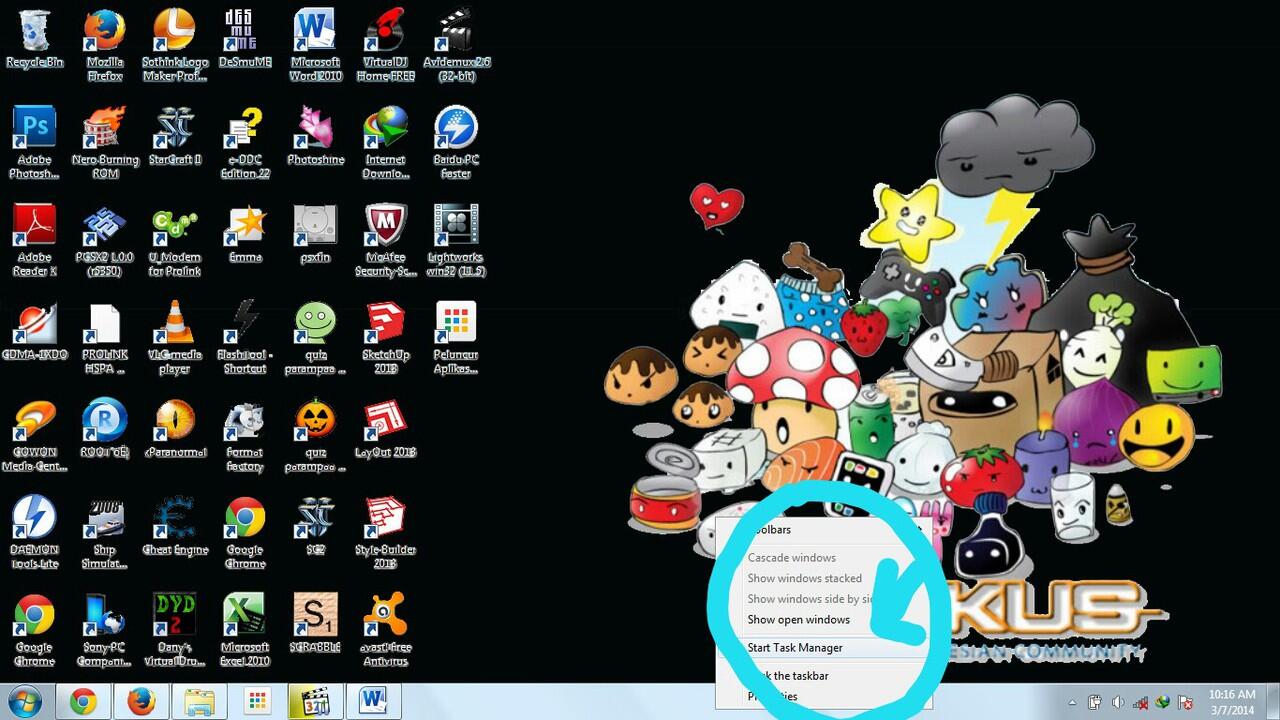The height and width of the screenshot is (720, 1280).
Task: Click the Windows Start button
Action: point(23,701)
